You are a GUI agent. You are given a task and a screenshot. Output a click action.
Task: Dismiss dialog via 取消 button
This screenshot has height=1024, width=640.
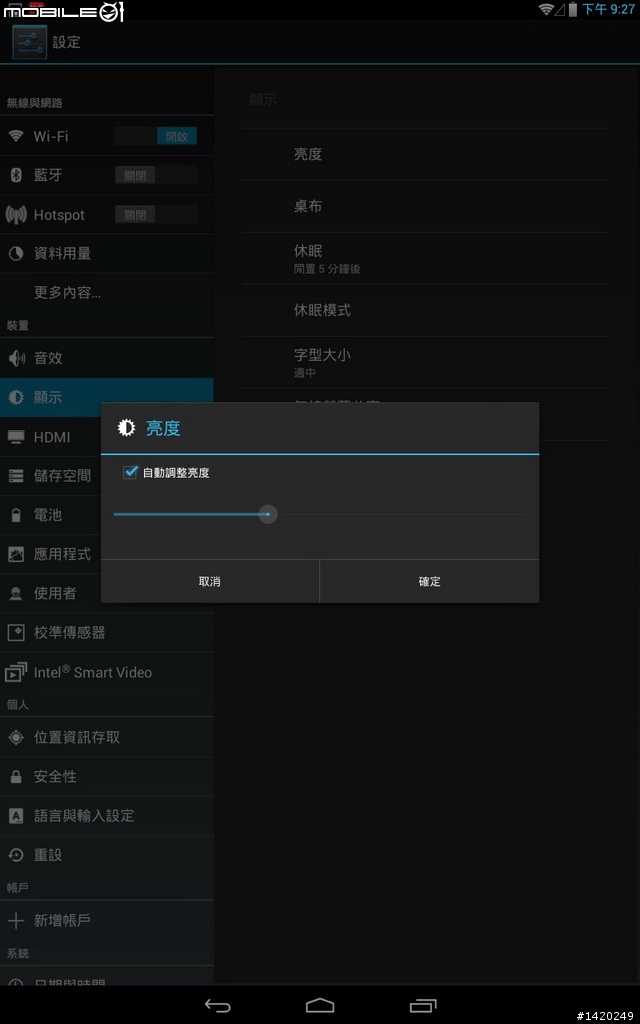tap(210, 581)
